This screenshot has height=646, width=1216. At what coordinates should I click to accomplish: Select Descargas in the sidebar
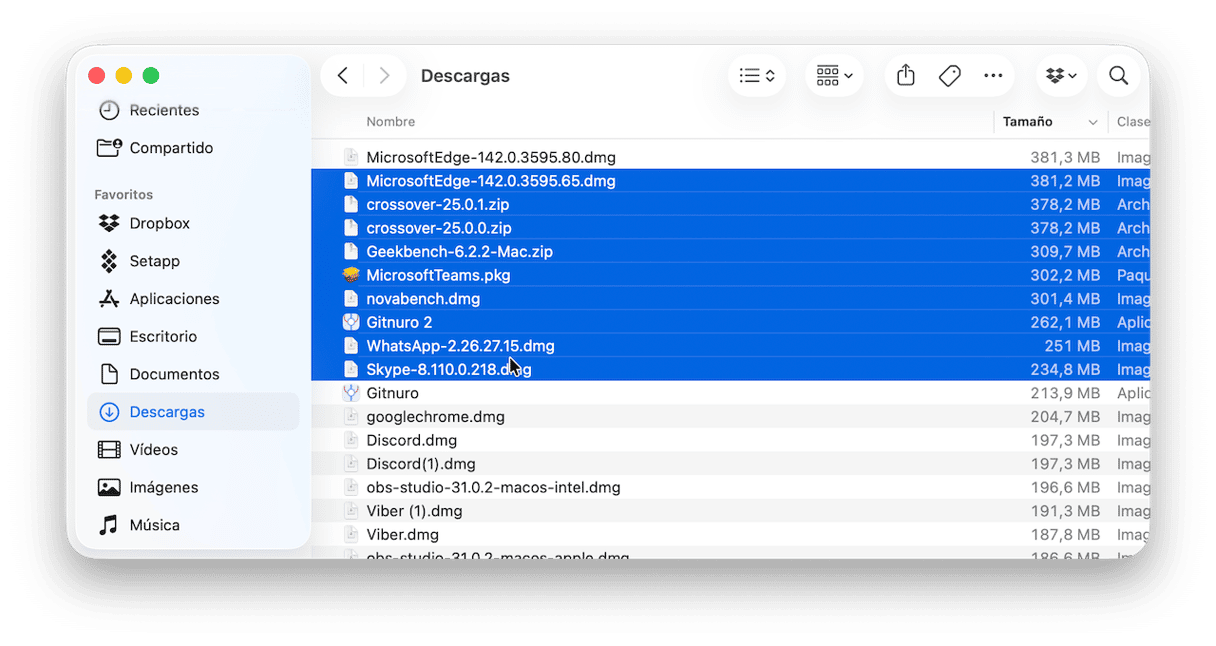tap(193, 412)
